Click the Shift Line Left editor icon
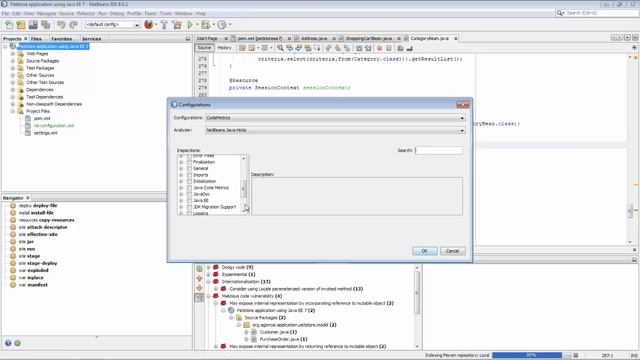 (359, 48)
